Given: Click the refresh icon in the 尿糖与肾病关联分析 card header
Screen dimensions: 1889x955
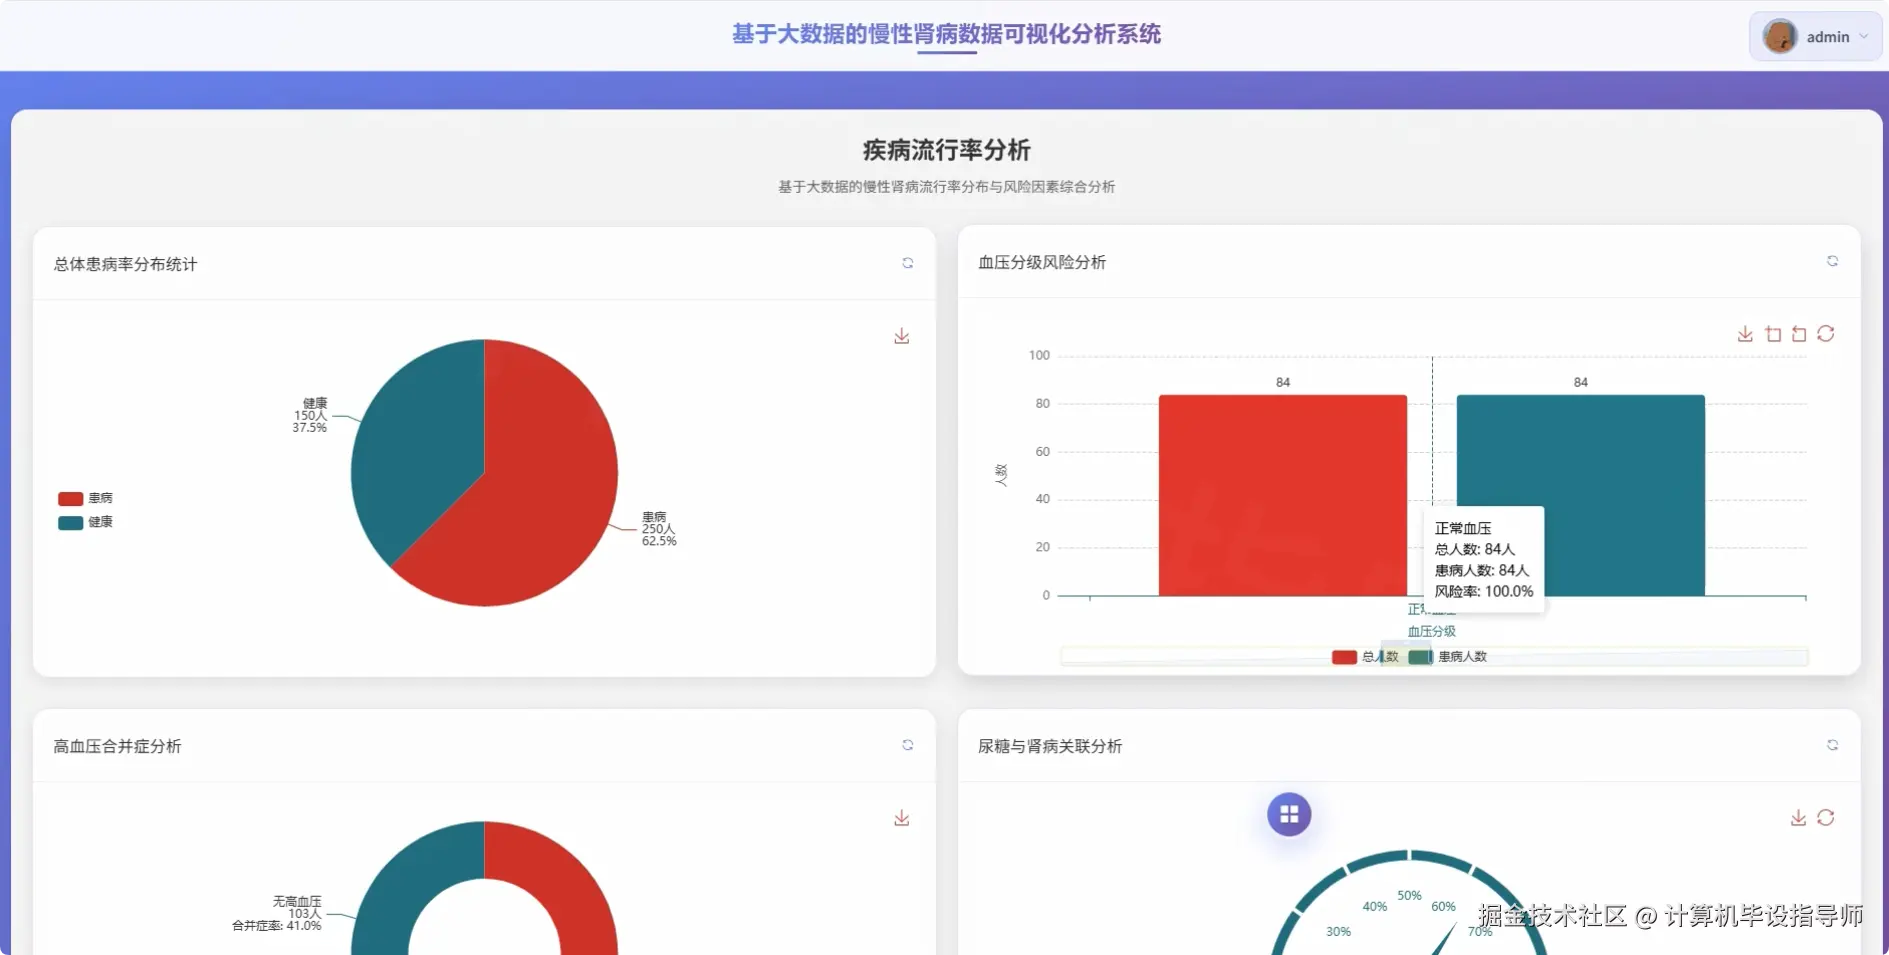Looking at the screenshot, I should [1833, 745].
